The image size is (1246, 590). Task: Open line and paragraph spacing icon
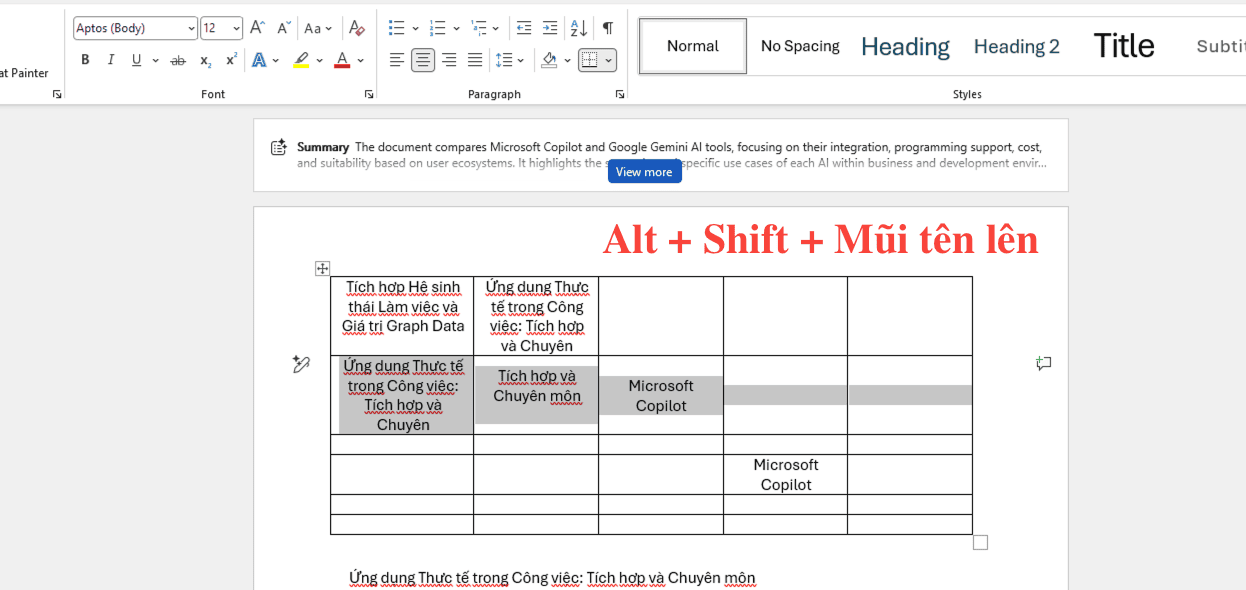(x=505, y=60)
